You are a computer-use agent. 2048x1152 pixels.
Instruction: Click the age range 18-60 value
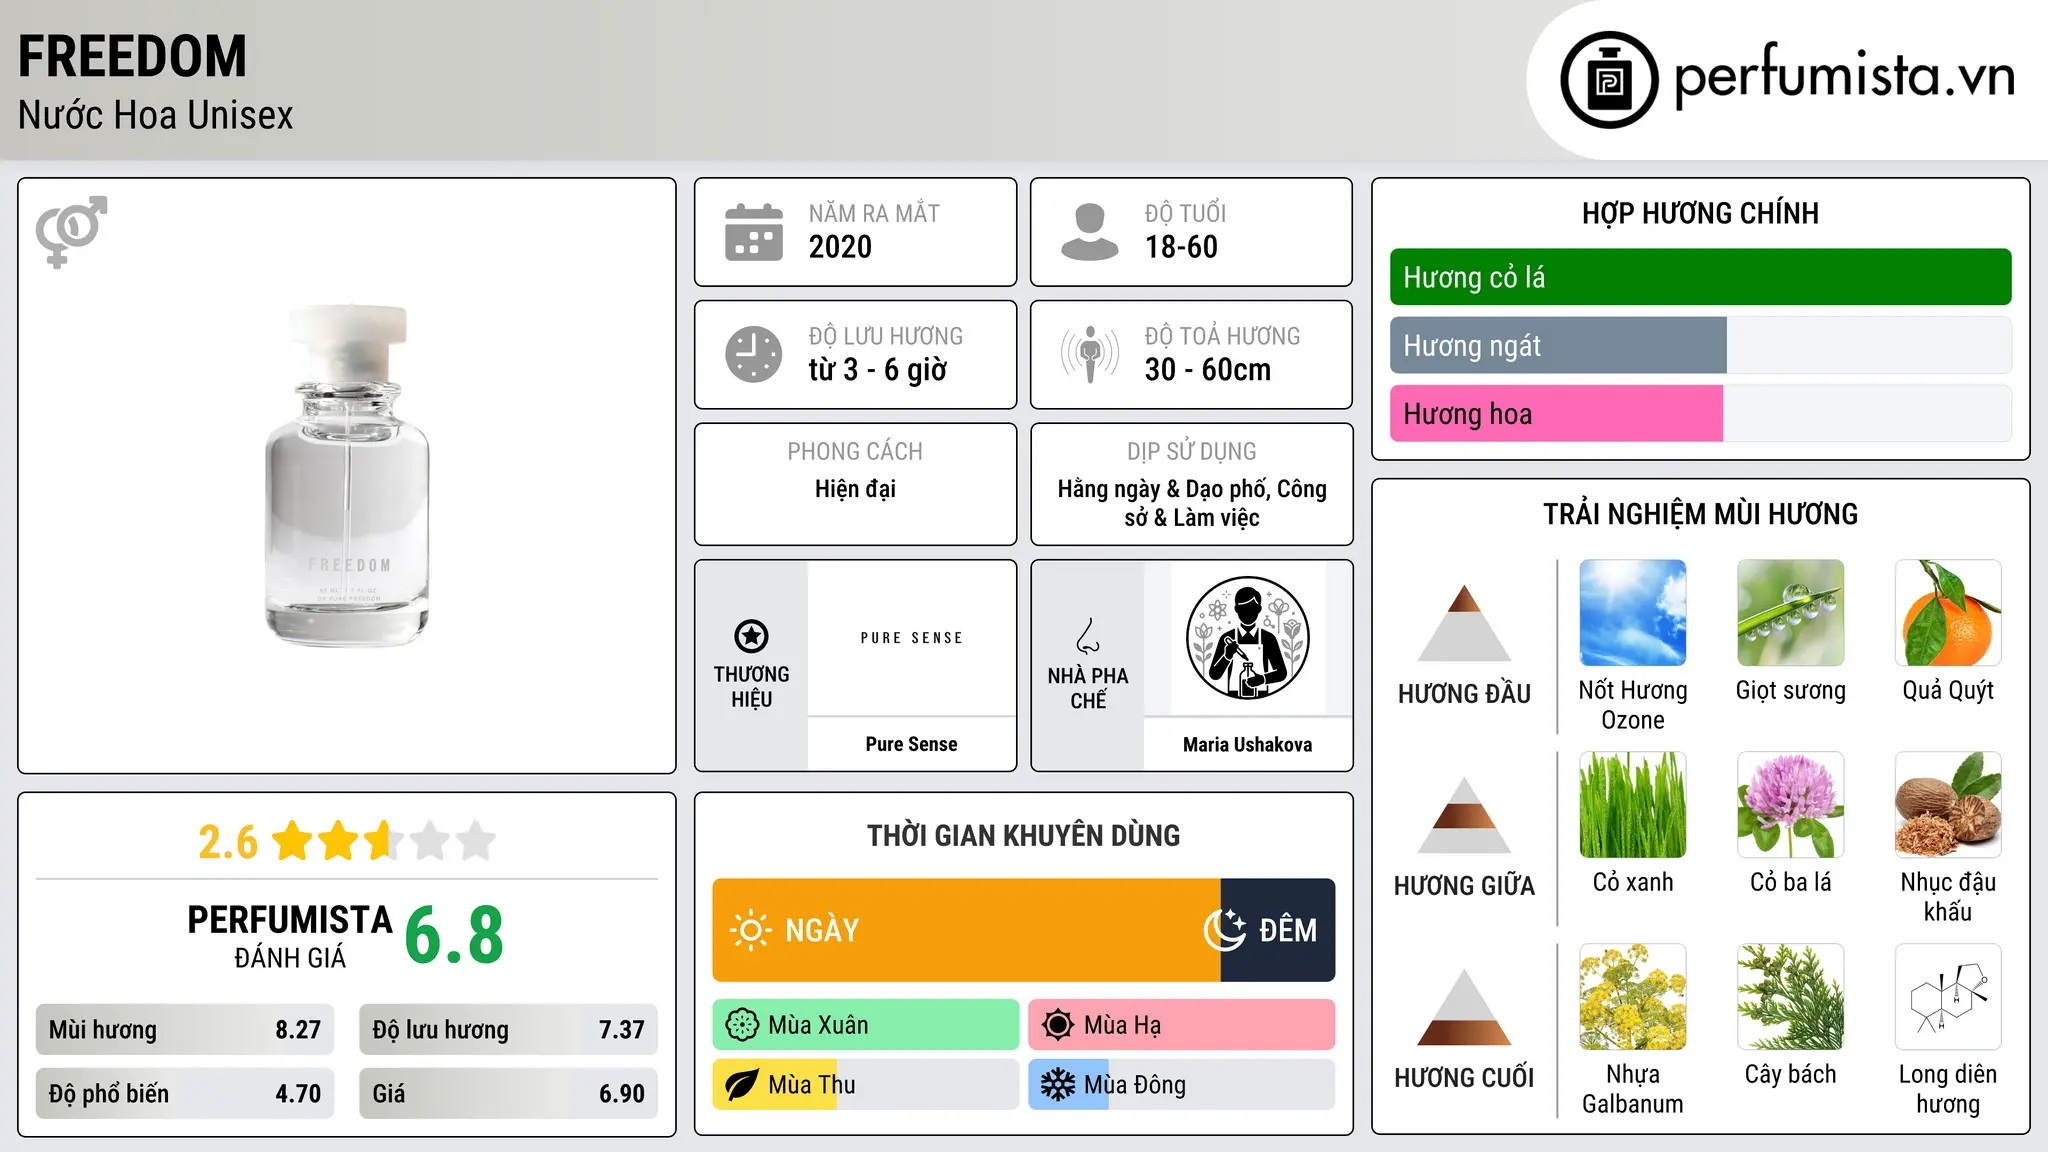pos(1181,247)
